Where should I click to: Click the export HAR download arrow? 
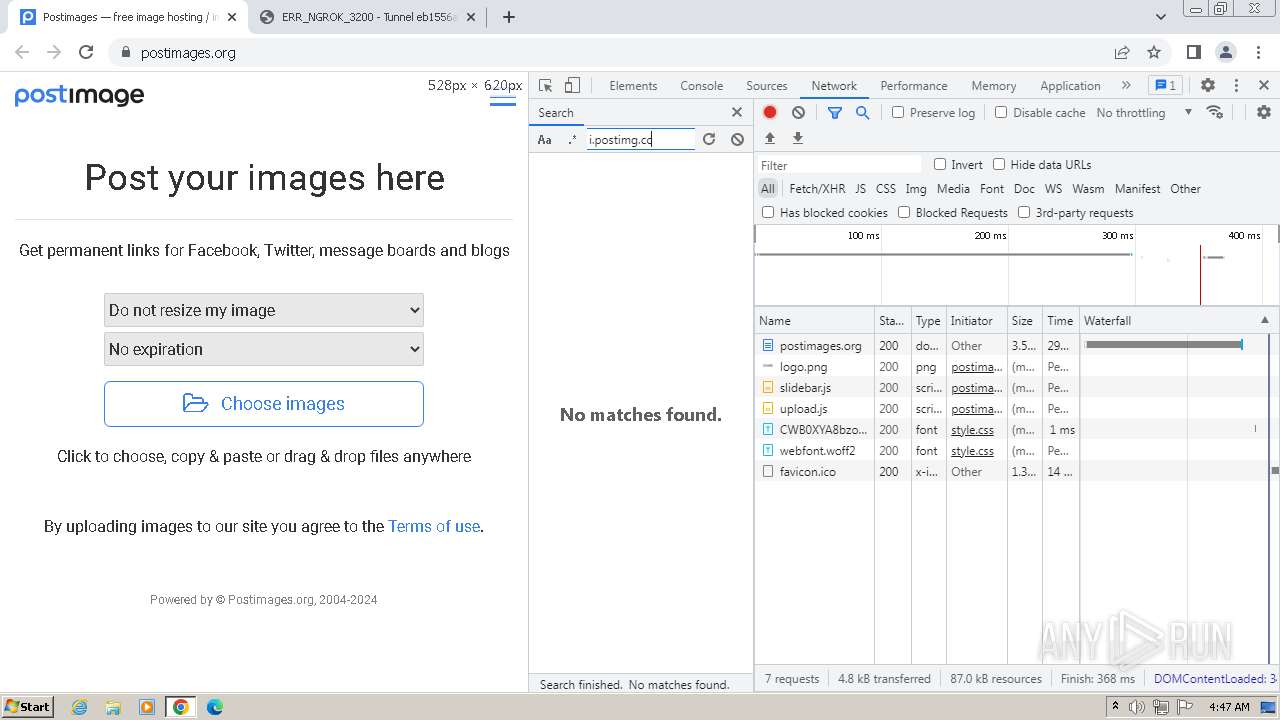[x=798, y=138]
